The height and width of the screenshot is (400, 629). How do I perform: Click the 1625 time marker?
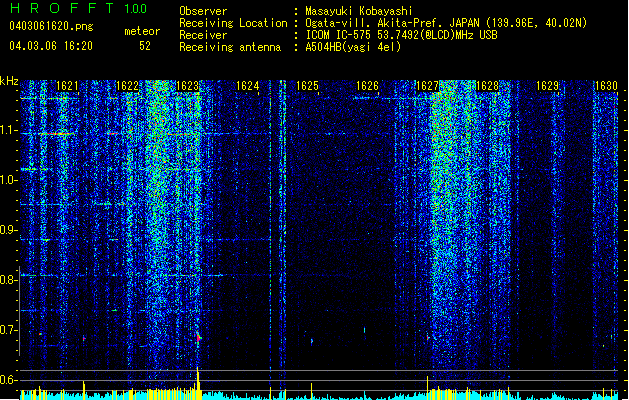click(307, 86)
